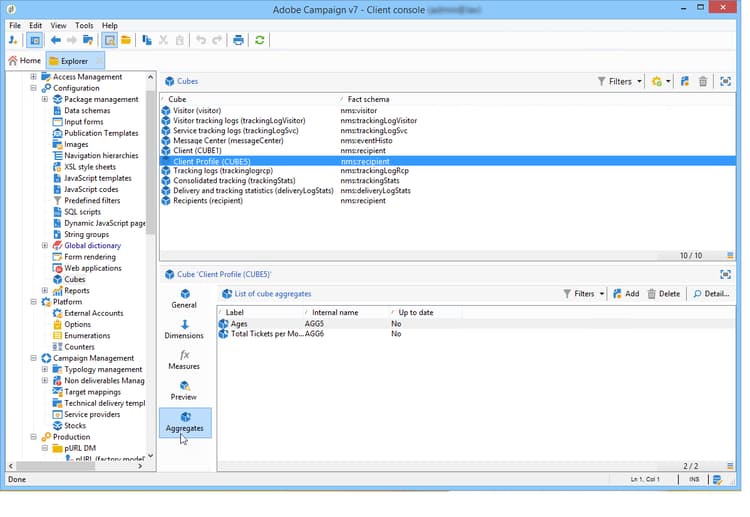
Task: Collapse the Platform tree node
Action: (33, 302)
